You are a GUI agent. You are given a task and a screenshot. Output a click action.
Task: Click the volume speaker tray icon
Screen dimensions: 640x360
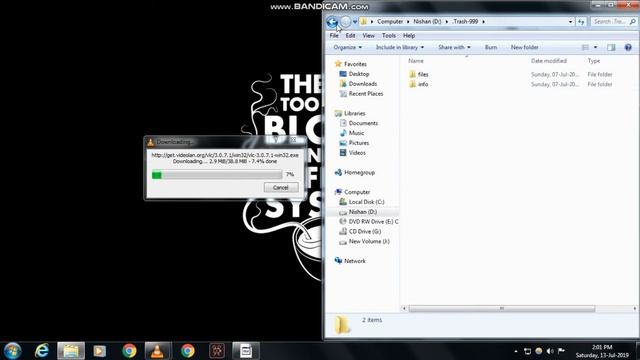click(550, 351)
